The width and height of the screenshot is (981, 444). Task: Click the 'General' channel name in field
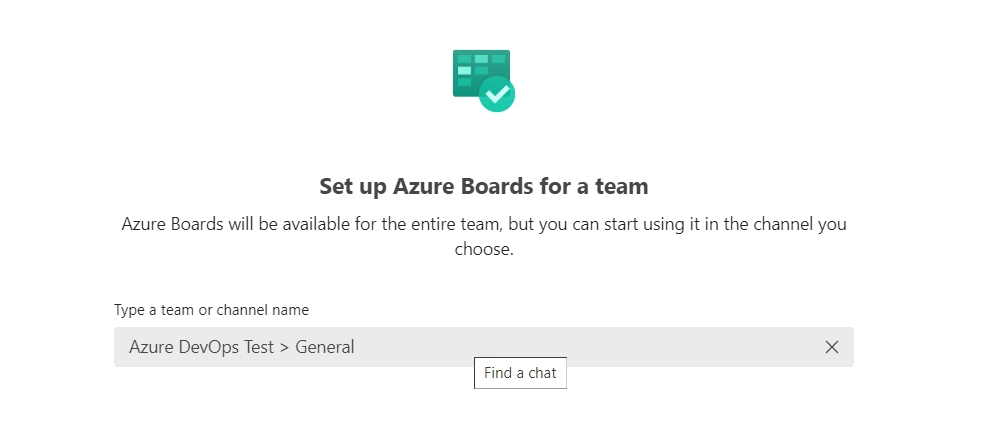[x=325, y=346]
